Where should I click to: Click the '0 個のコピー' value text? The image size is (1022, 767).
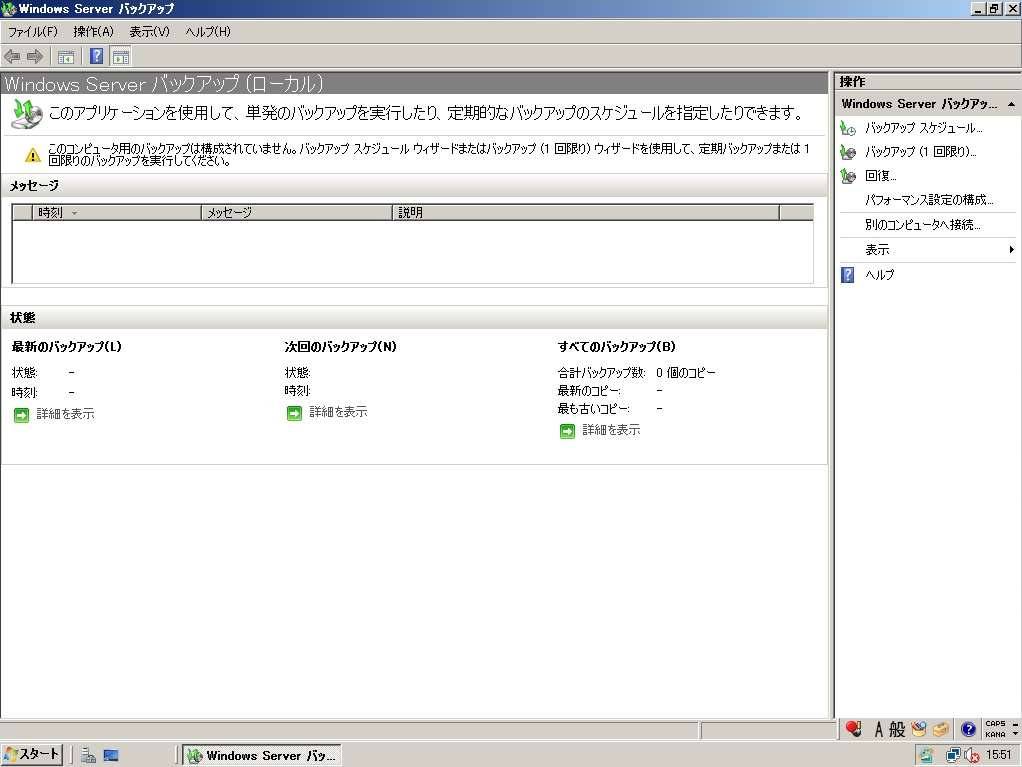point(686,373)
